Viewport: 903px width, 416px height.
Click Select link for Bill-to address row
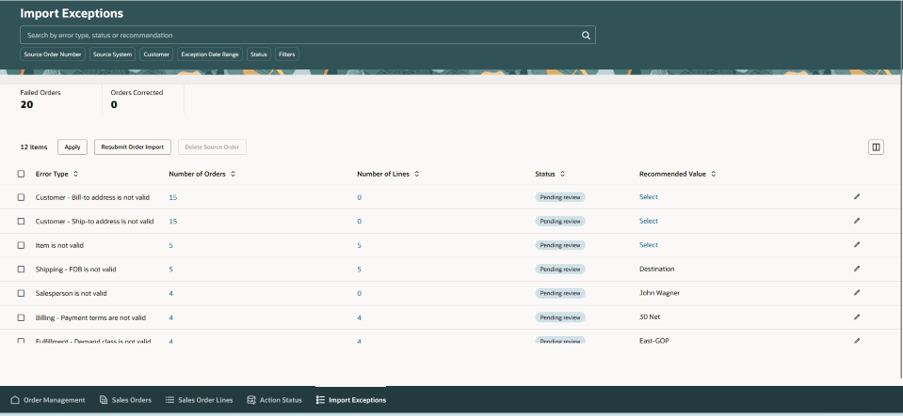tap(648, 197)
